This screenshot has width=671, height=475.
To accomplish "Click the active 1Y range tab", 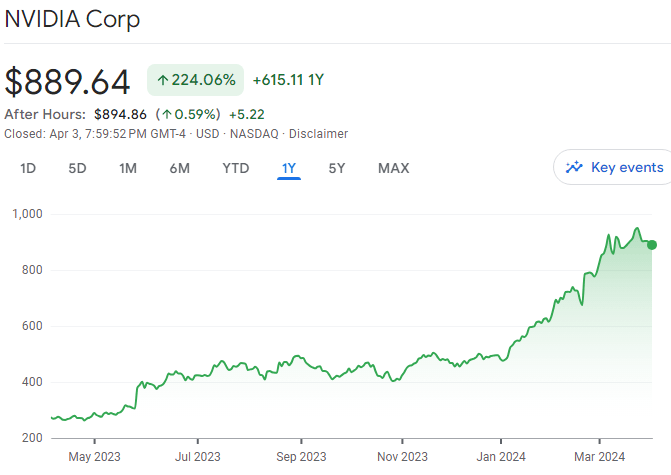I will (289, 168).
